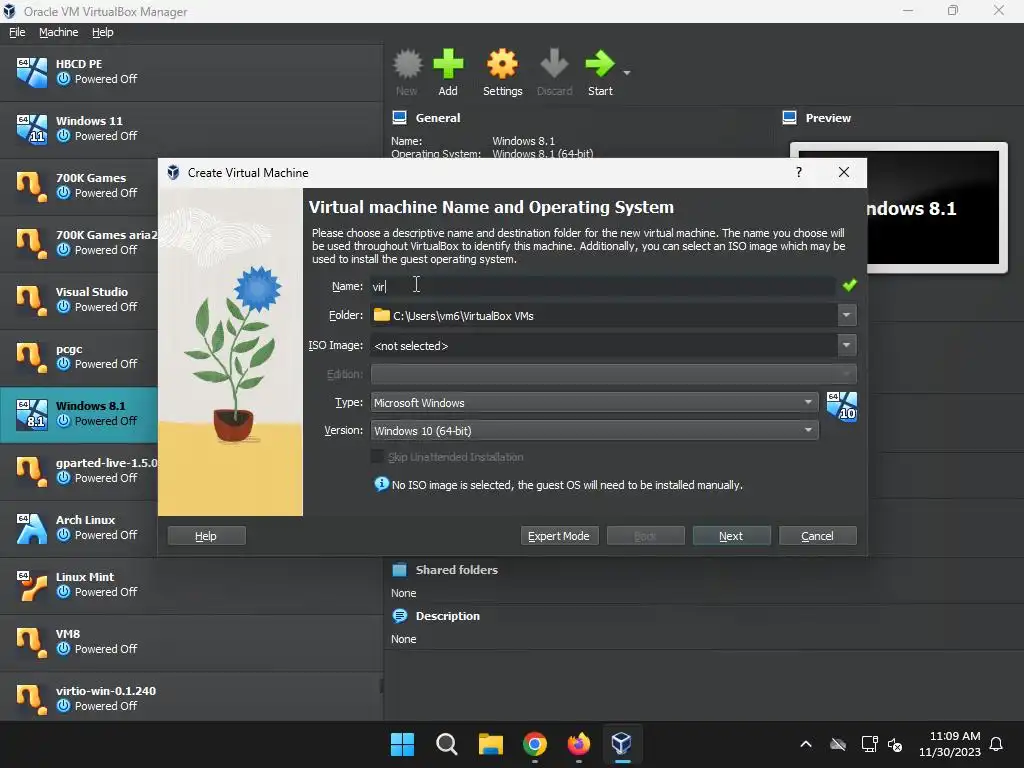The width and height of the screenshot is (1024, 768).
Task: Click the Windows 8.1 machine icon
Action: [x=32, y=414]
